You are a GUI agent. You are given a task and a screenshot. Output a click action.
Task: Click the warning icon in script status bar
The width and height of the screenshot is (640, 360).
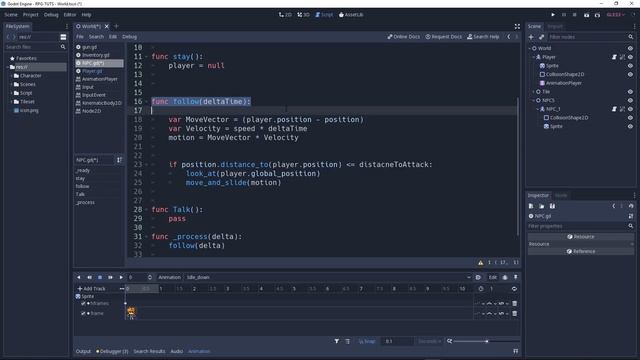480,263
